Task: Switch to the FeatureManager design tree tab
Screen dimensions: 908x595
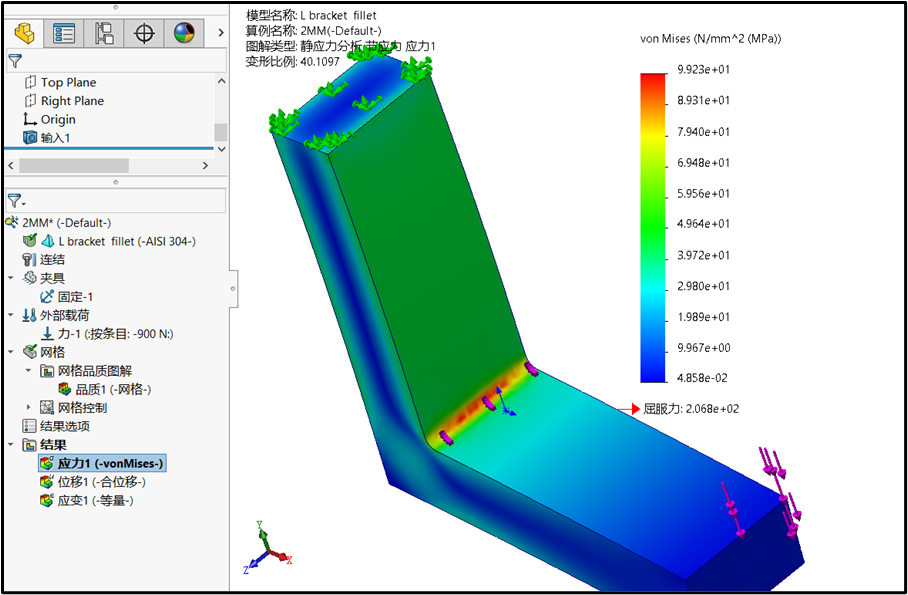Action: click(23, 33)
